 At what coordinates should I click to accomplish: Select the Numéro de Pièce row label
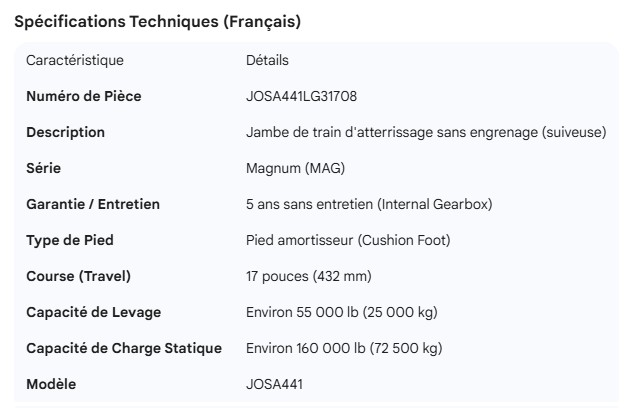point(83,96)
